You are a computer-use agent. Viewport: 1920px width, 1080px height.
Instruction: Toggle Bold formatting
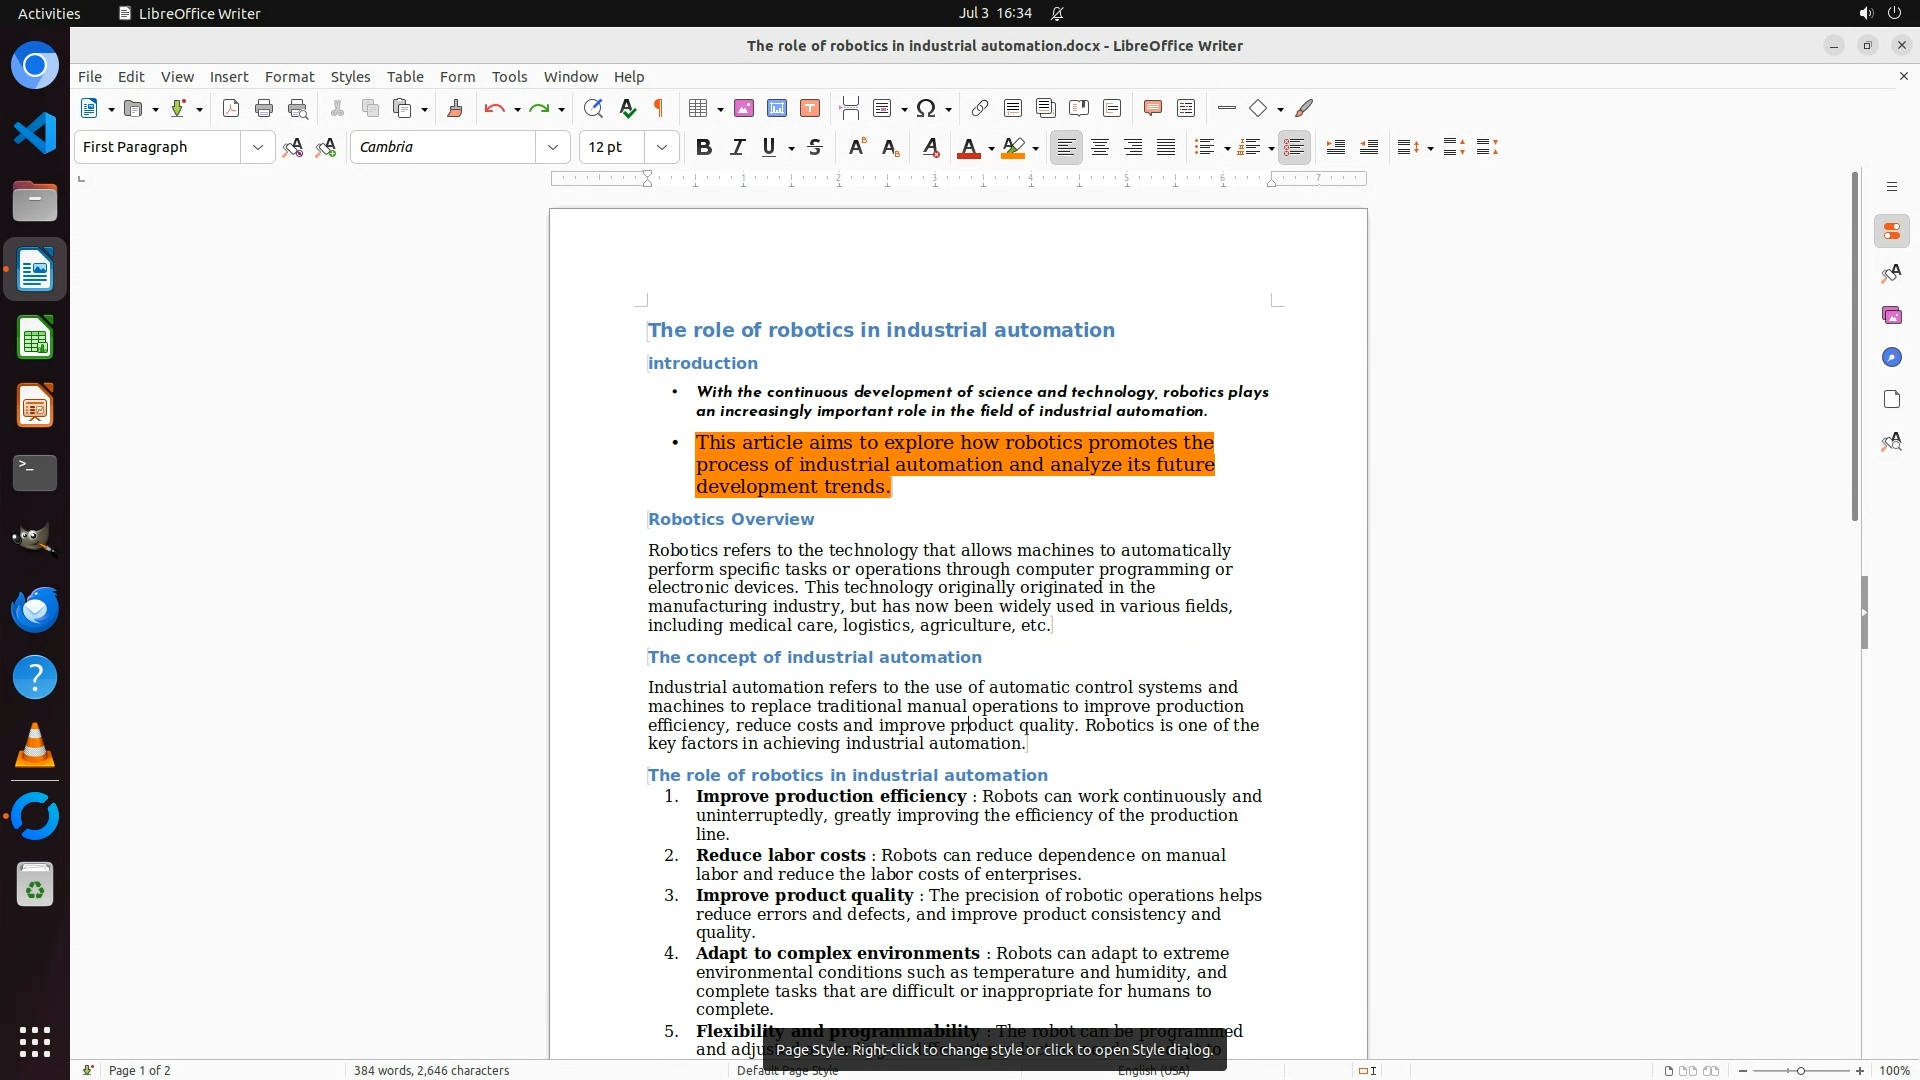[x=704, y=148]
